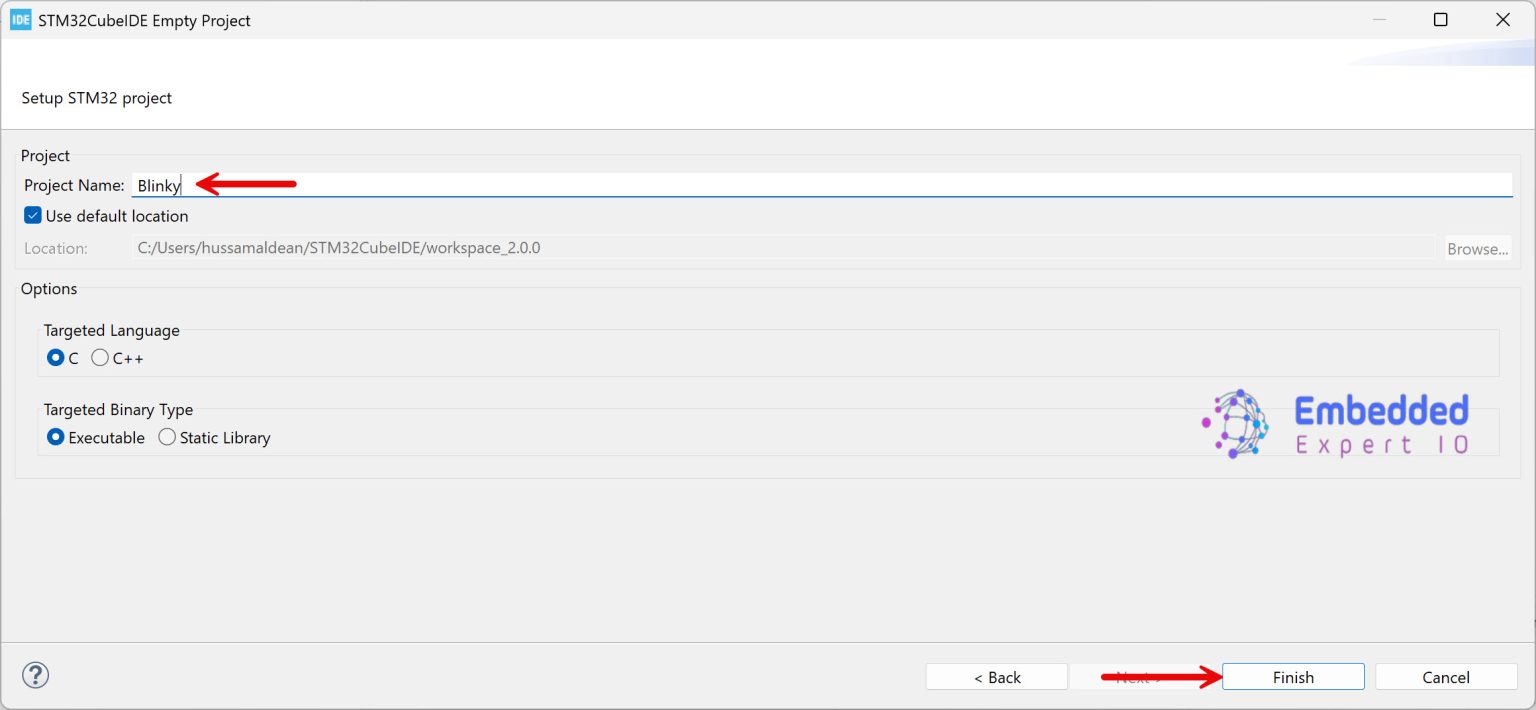
Task: Click the greyed-out Next button
Action: [x=1140, y=677]
